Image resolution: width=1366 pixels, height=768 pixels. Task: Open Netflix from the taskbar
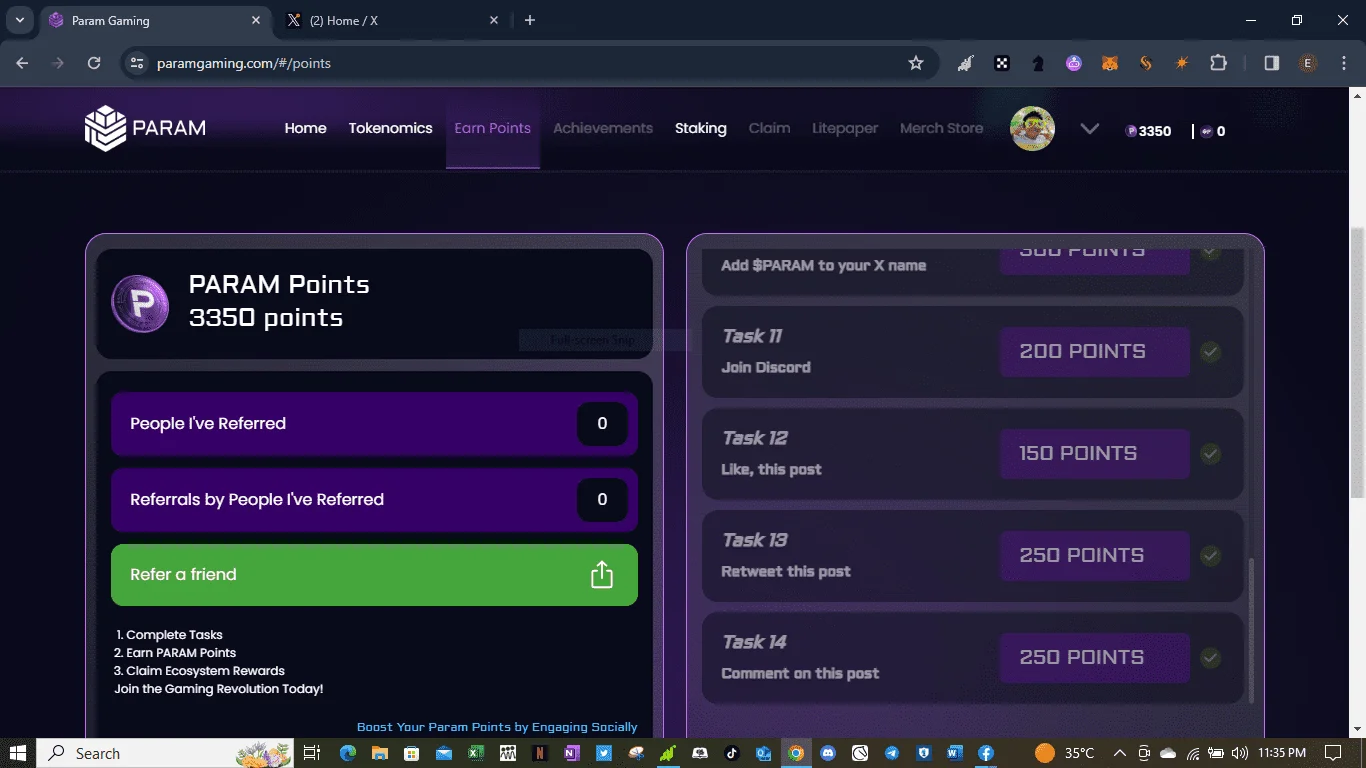pyautogui.click(x=540, y=753)
